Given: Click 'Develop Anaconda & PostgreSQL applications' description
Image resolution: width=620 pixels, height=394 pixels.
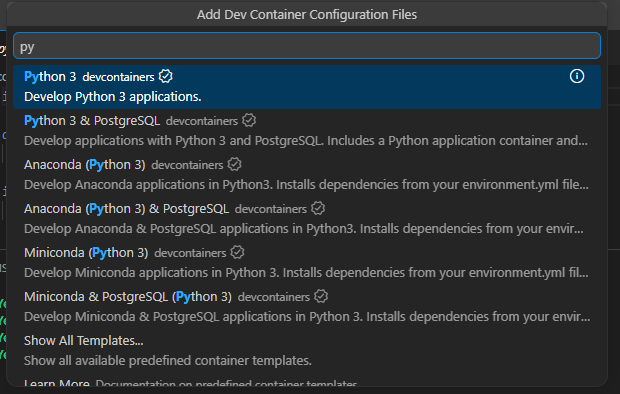Looking at the screenshot, I should click(304, 229).
